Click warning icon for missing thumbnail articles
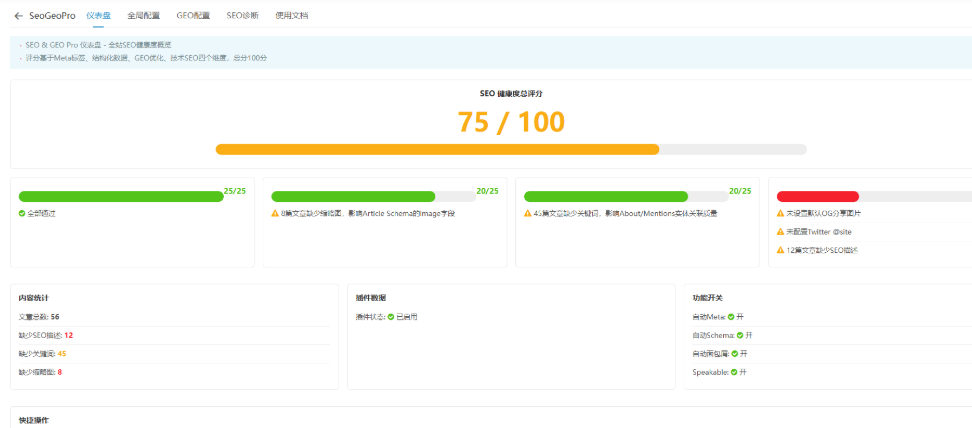Image resolution: width=972 pixels, height=428 pixels. click(275, 214)
